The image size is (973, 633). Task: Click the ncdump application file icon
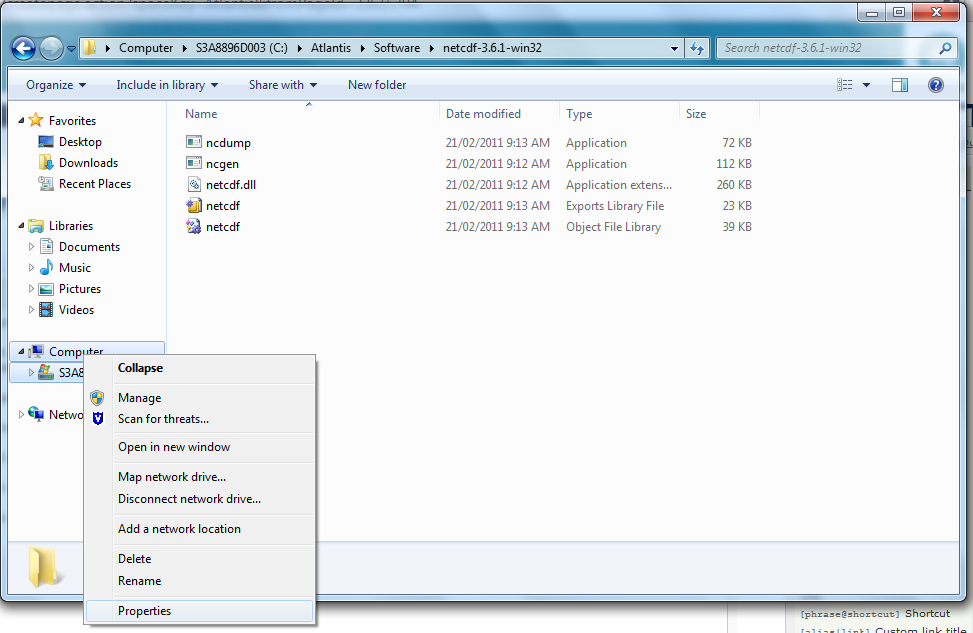[x=194, y=143]
